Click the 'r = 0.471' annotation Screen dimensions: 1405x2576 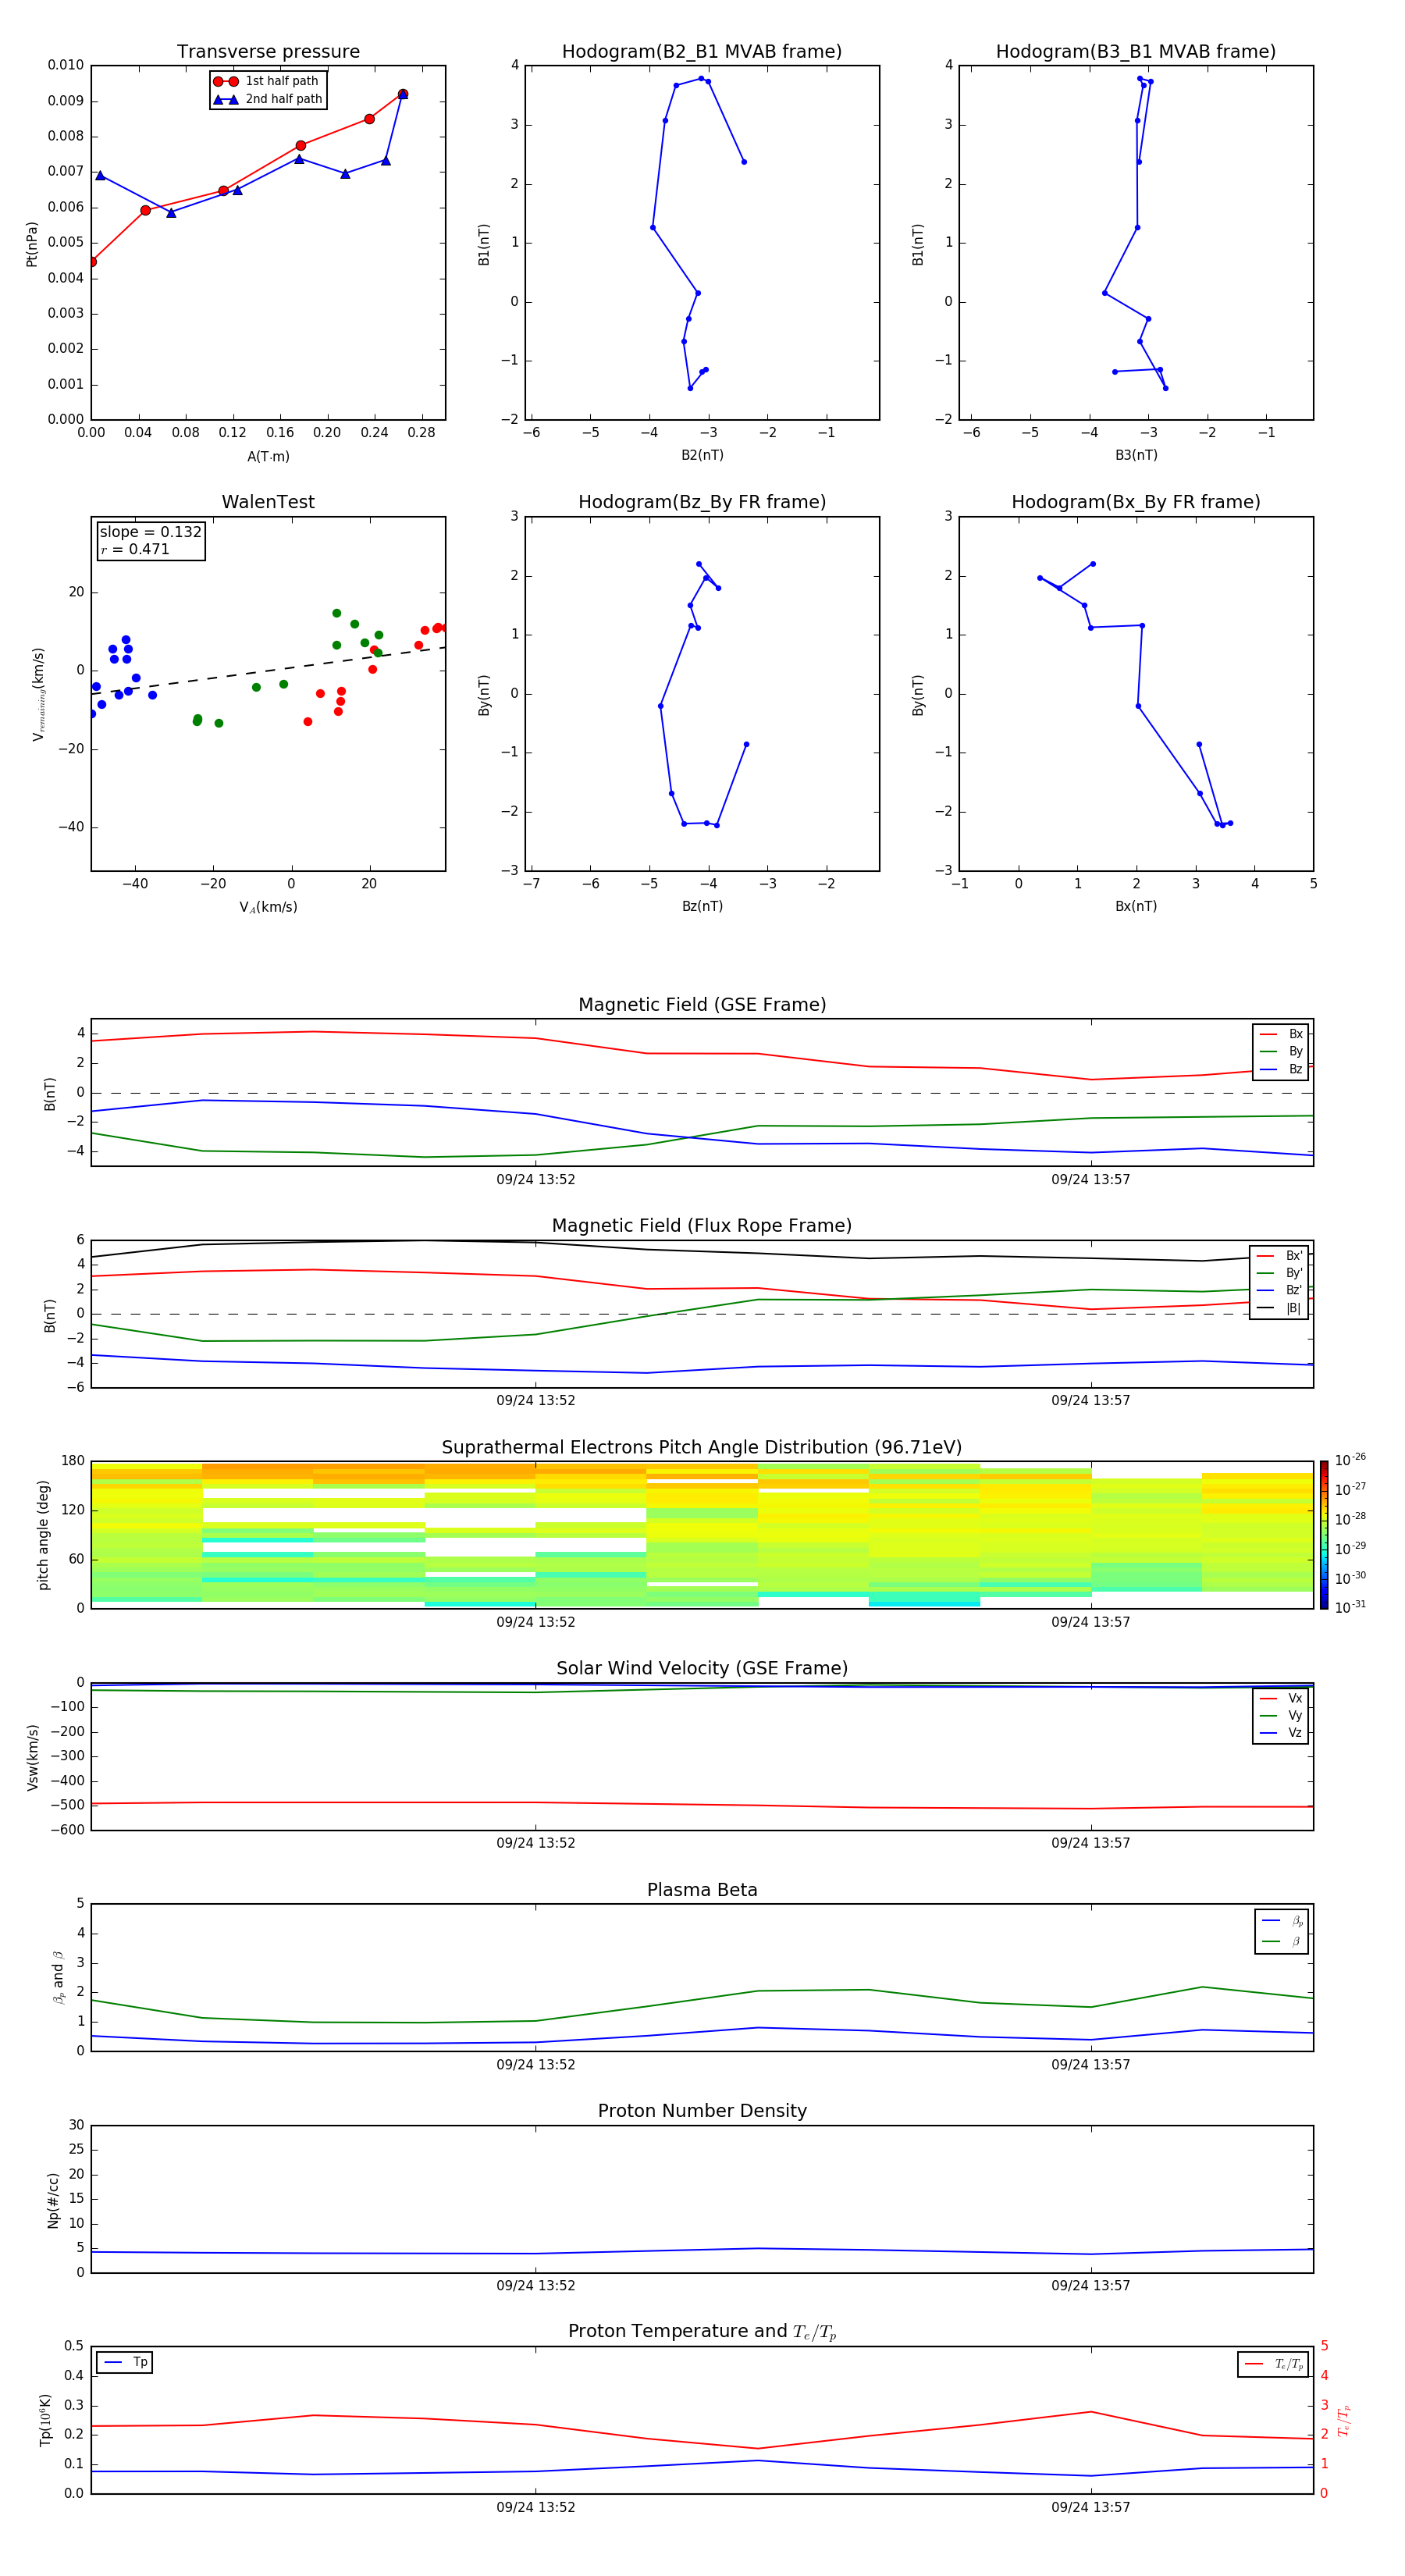135,549
